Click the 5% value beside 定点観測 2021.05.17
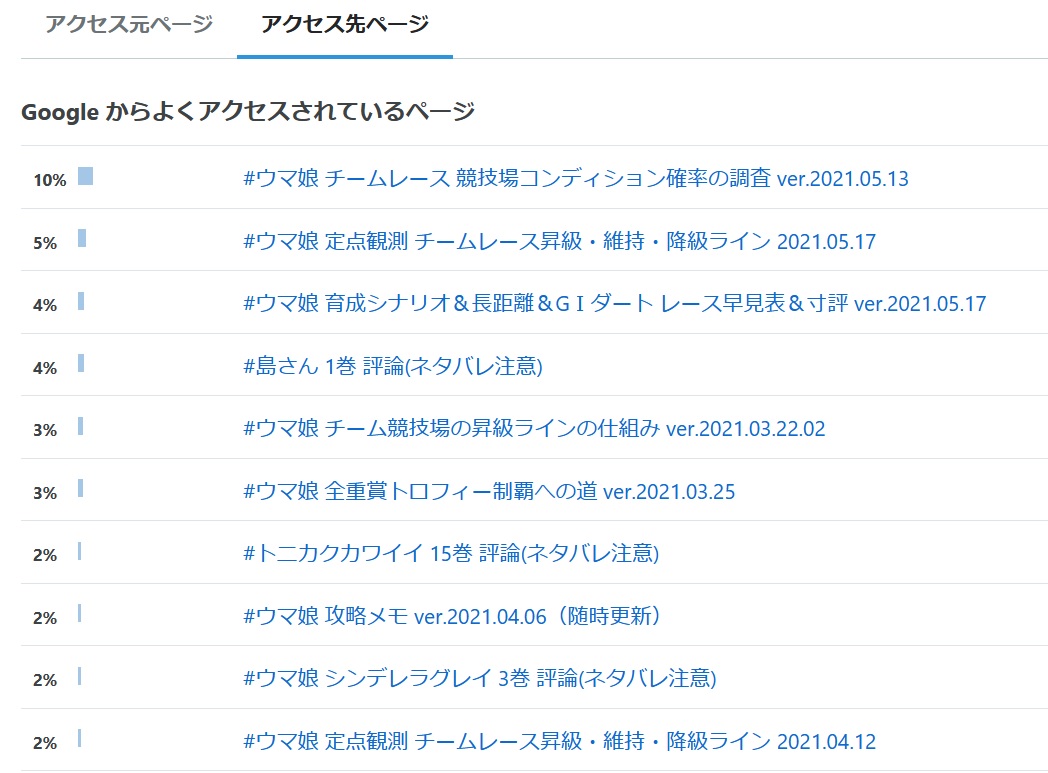 tap(45, 243)
